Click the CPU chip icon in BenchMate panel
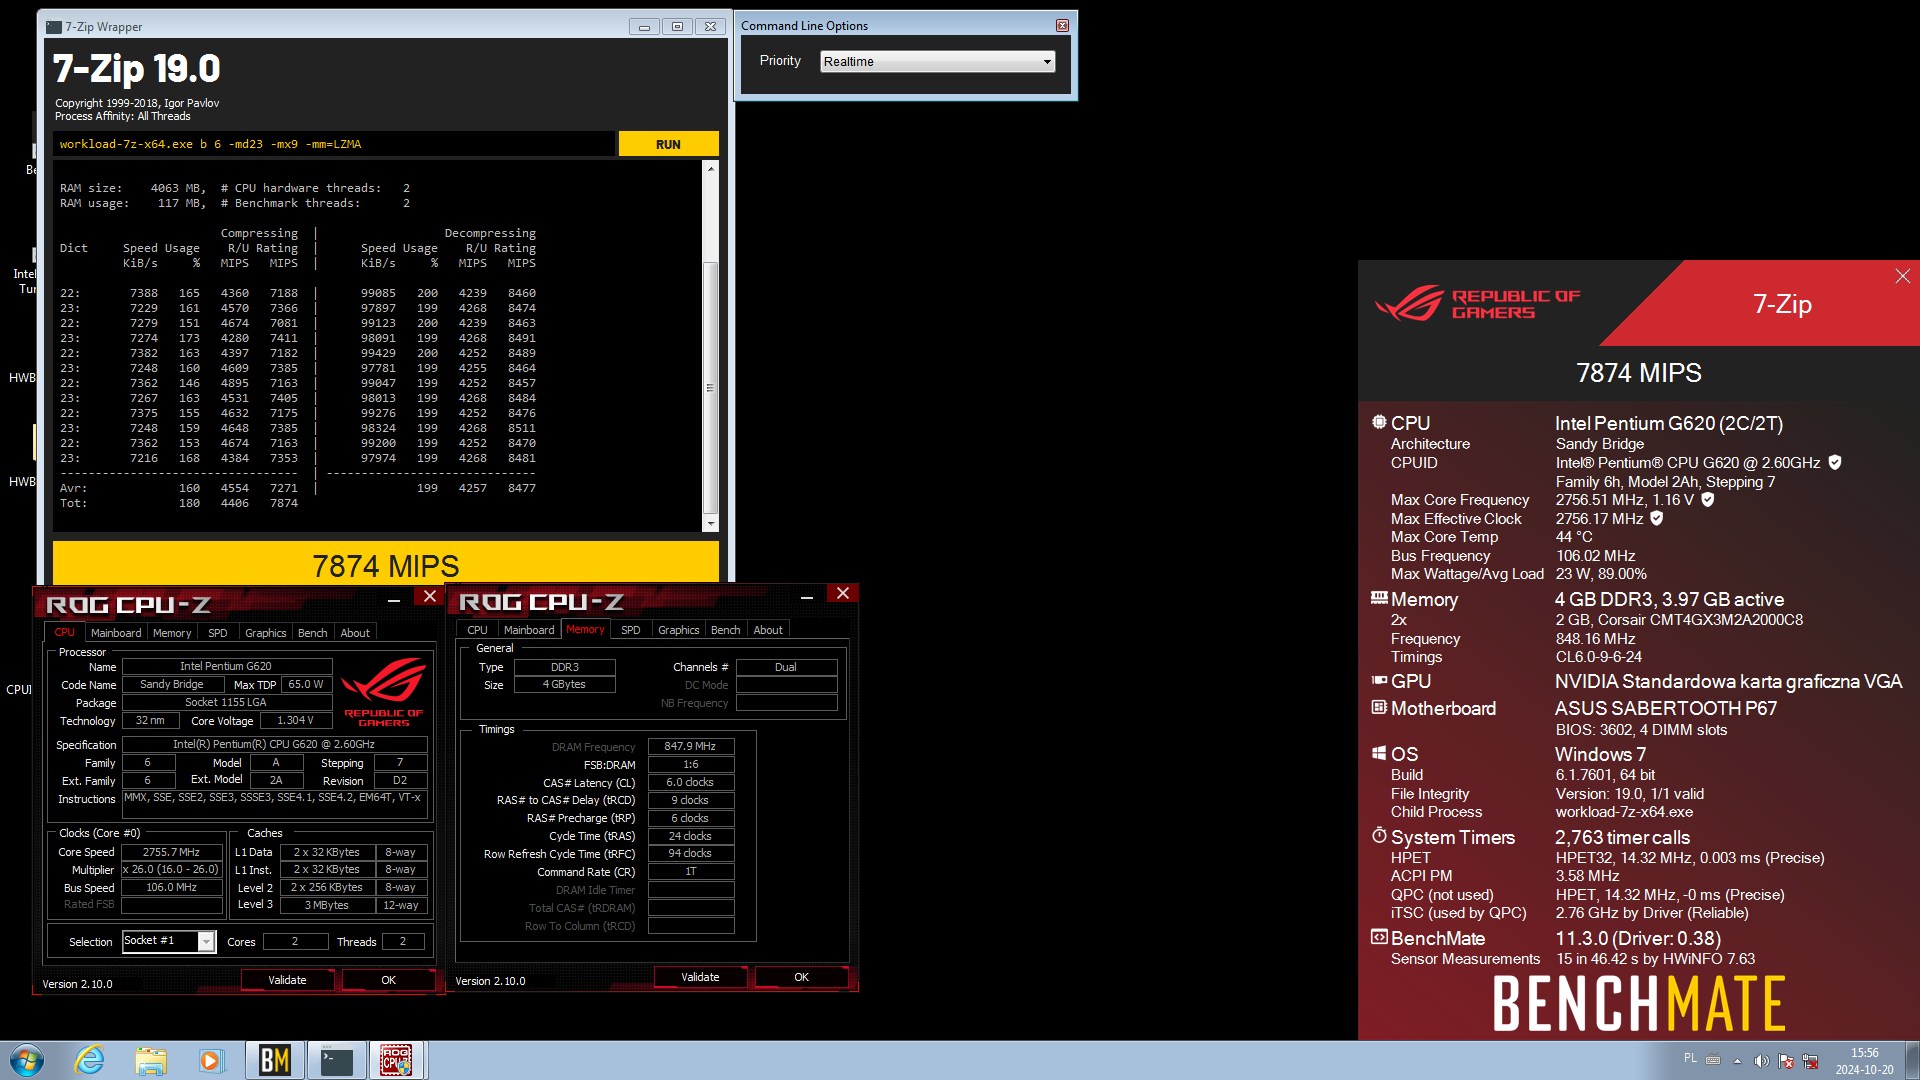The image size is (1920, 1080). click(x=1379, y=422)
